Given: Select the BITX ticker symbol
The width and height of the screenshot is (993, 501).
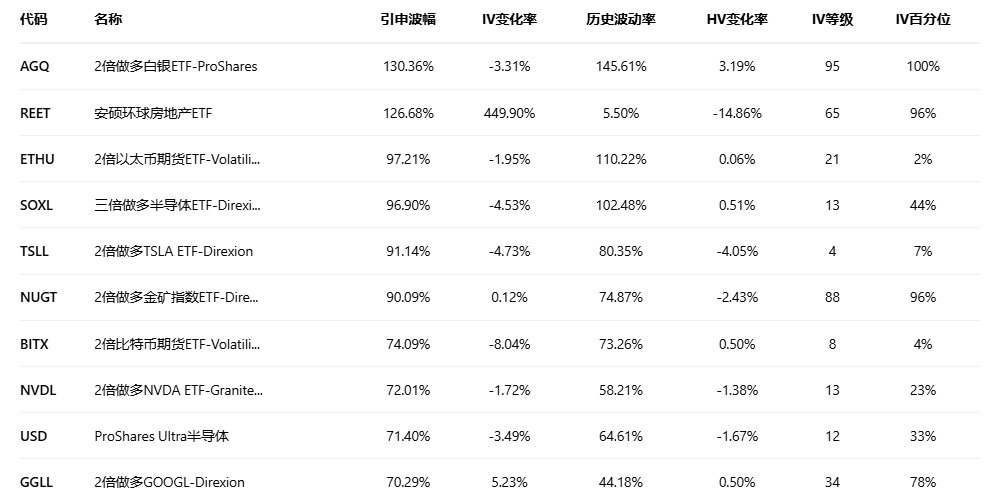Looking at the screenshot, I should pos(34,344).
